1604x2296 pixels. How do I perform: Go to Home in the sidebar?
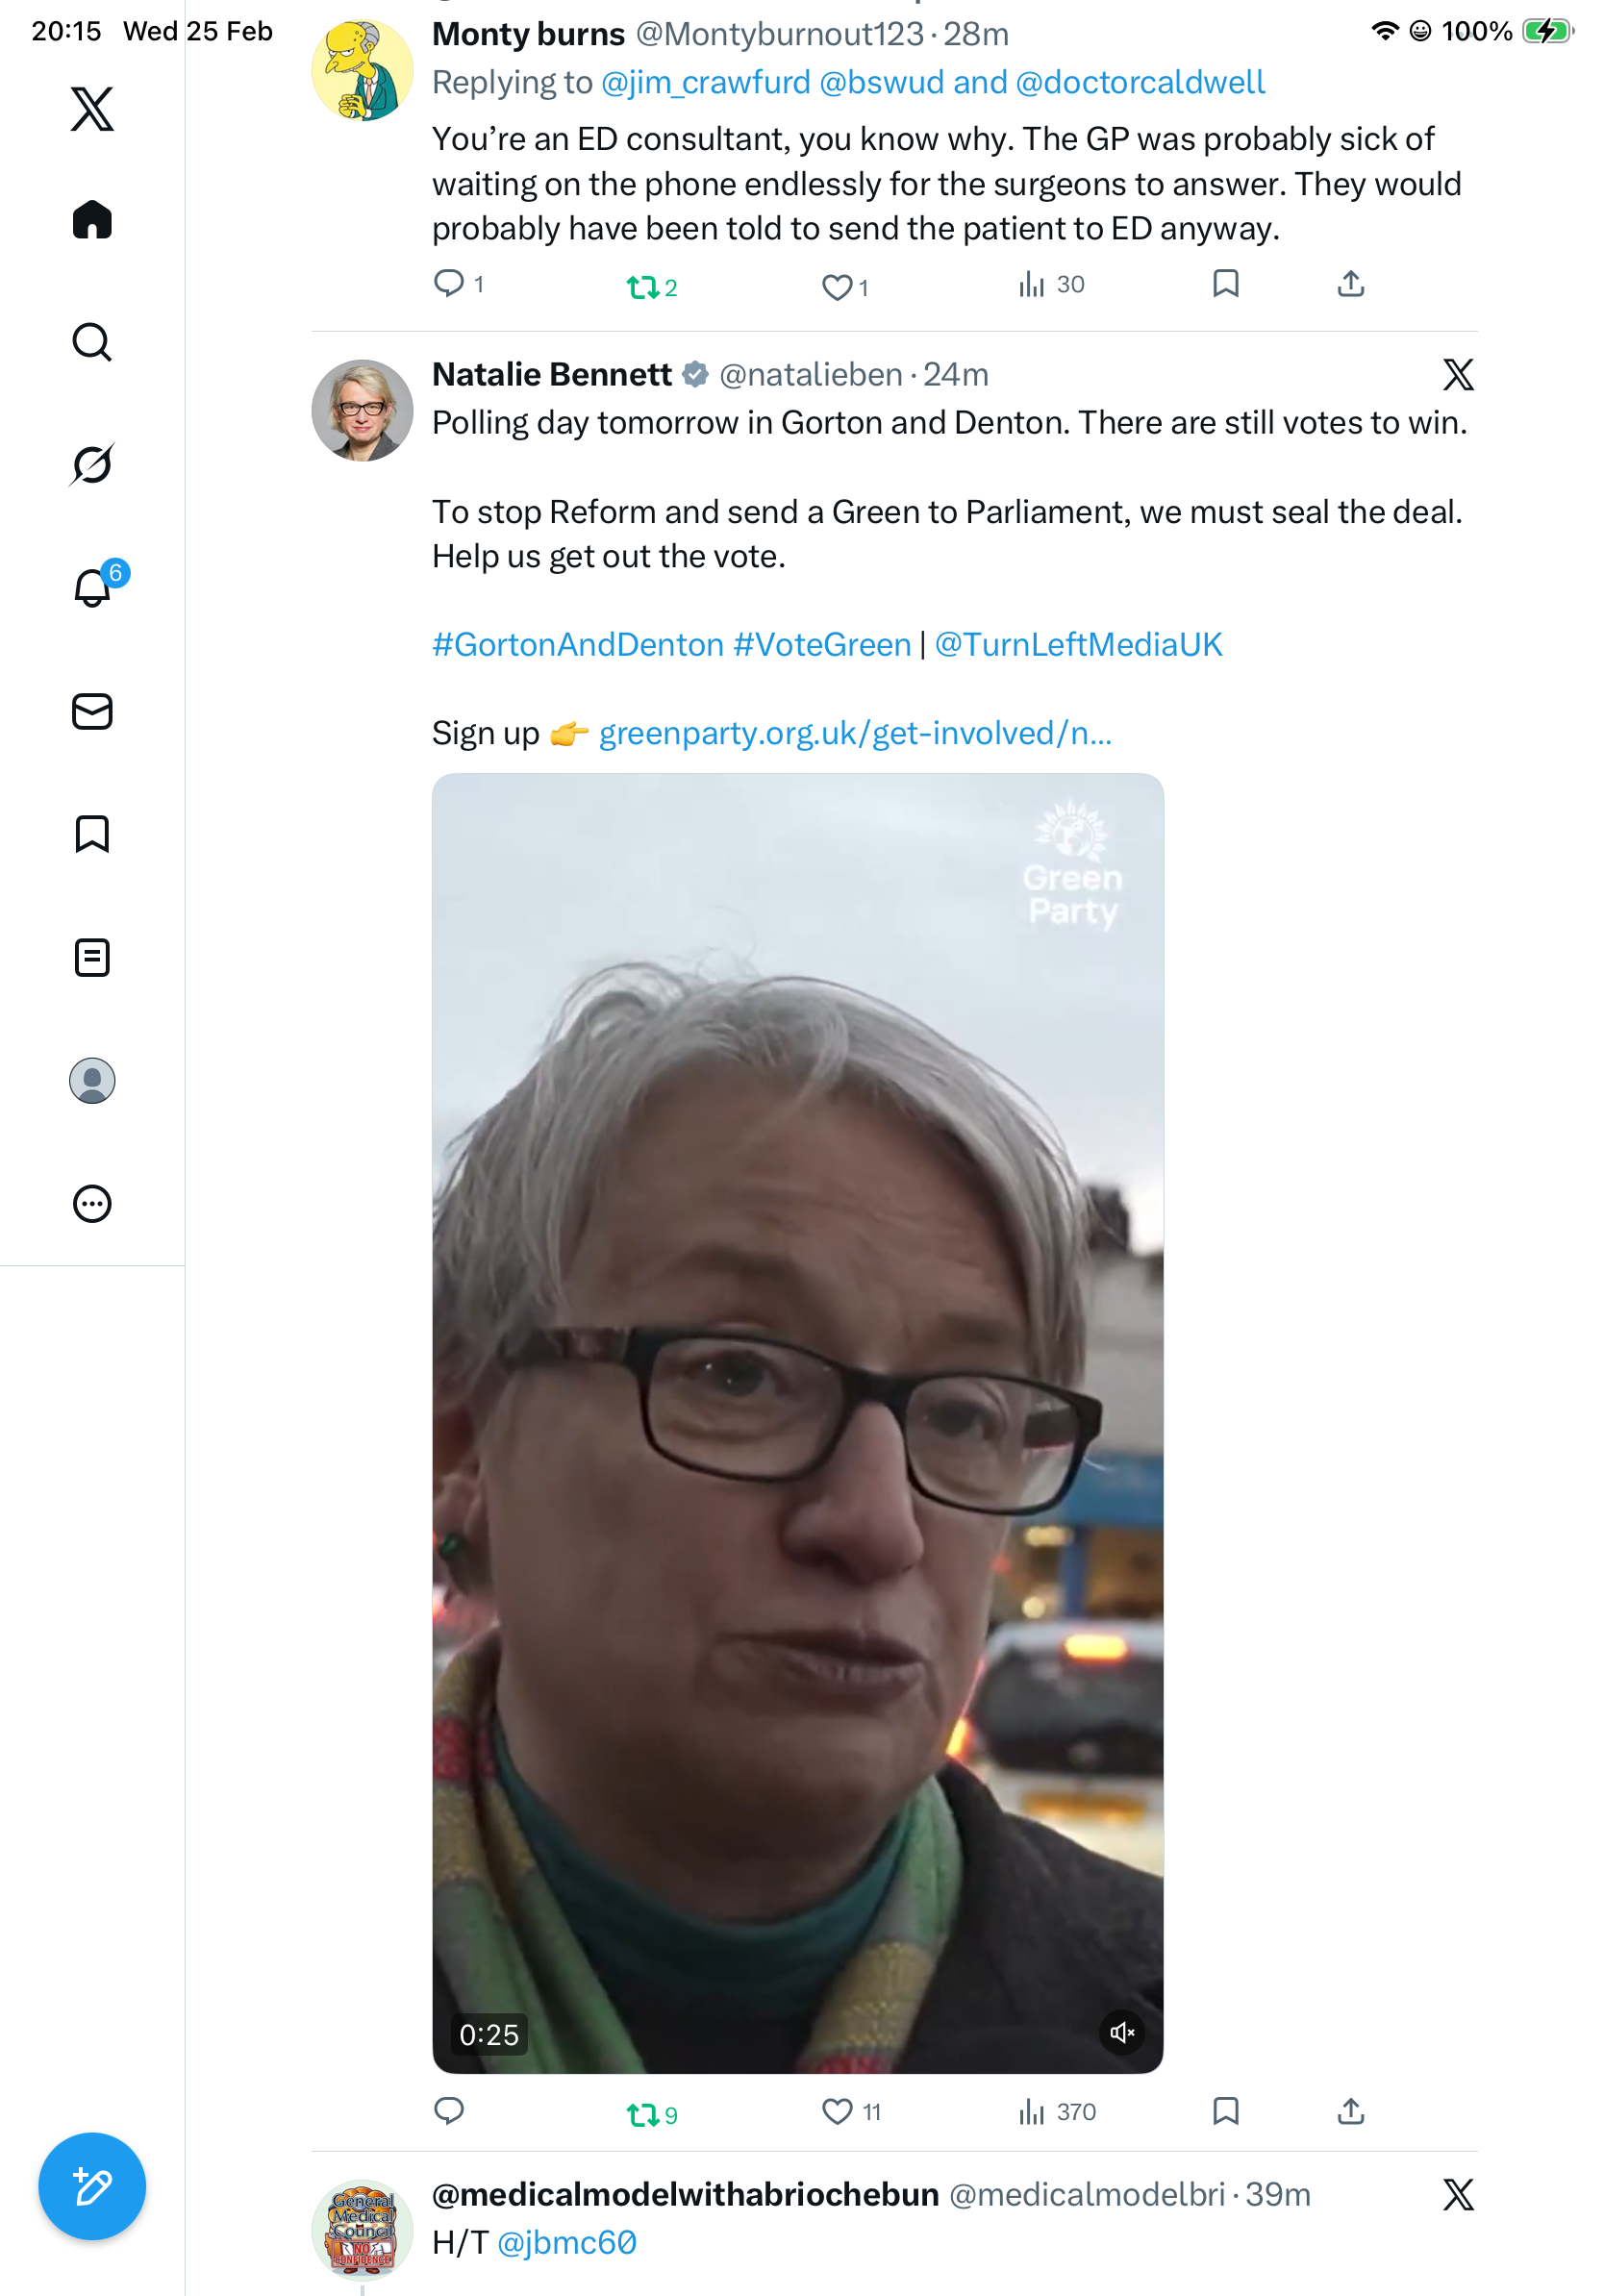coord(92,220)
